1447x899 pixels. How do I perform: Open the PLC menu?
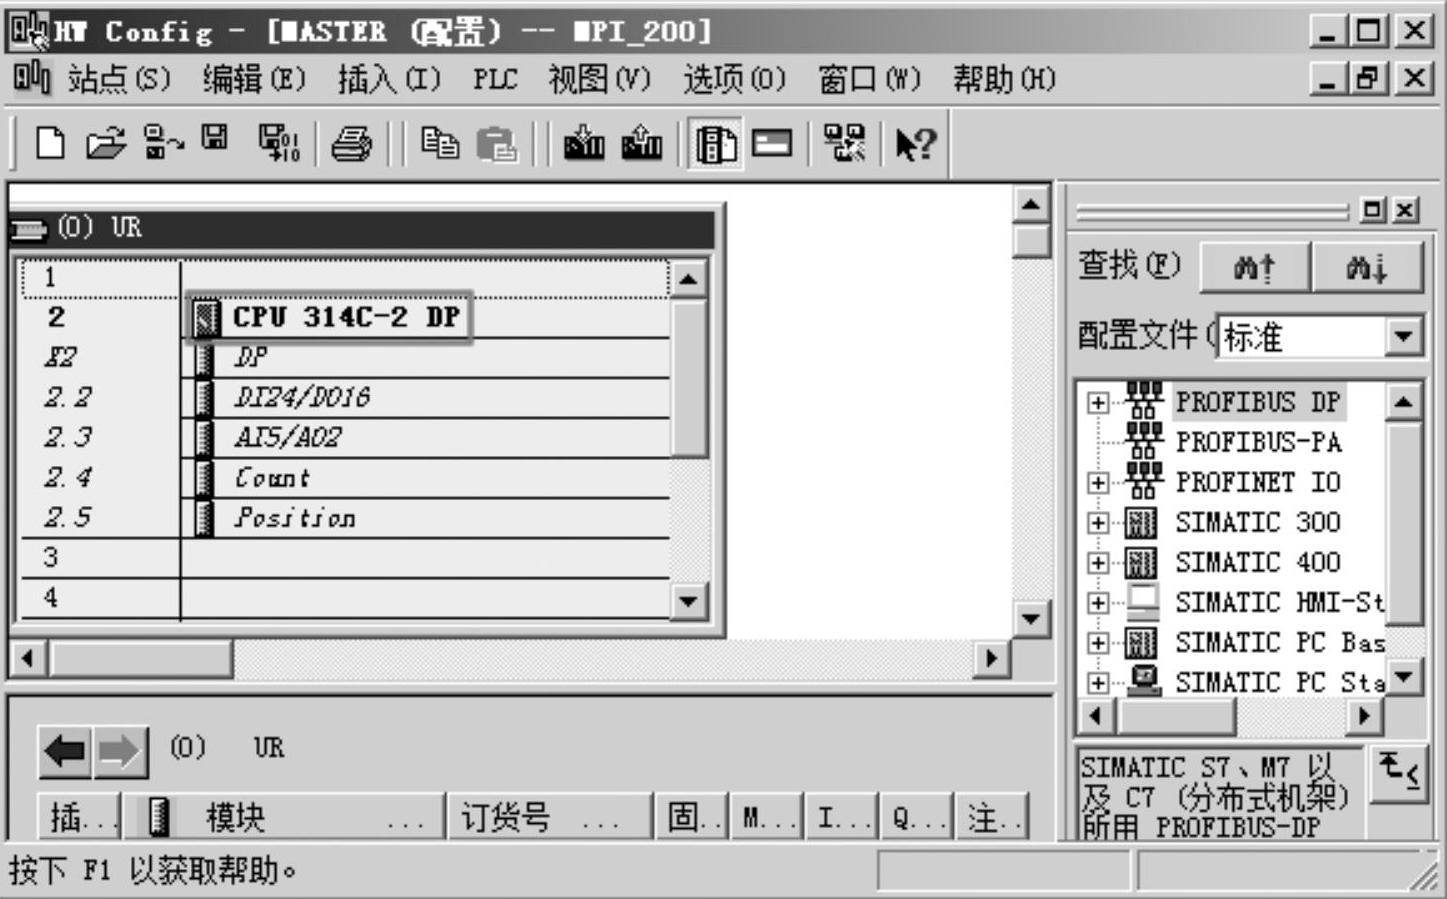495,79
